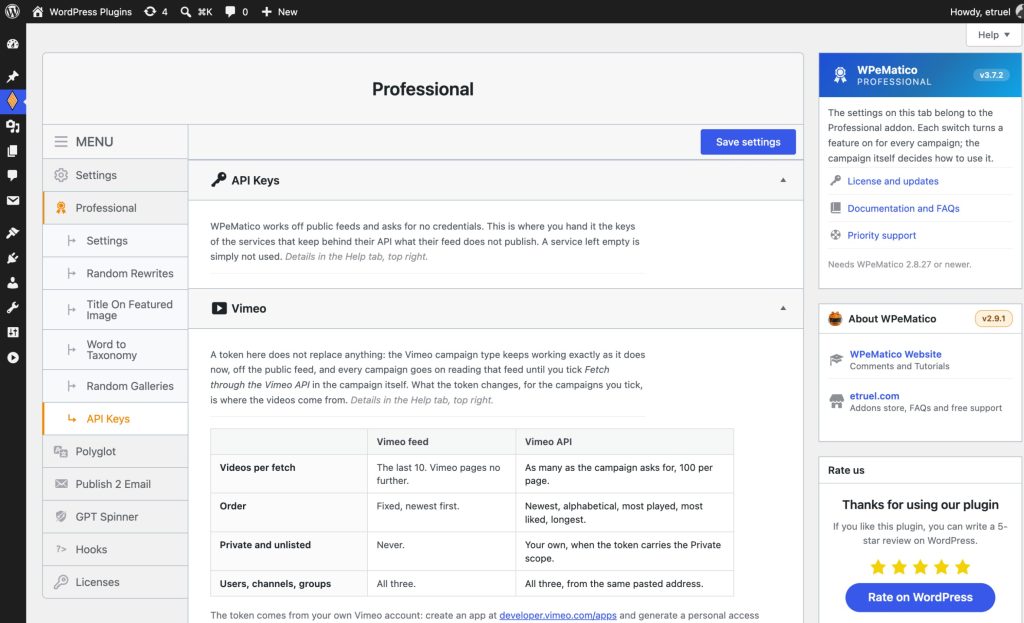Open the Polyglot menu item

coord(116,451)
